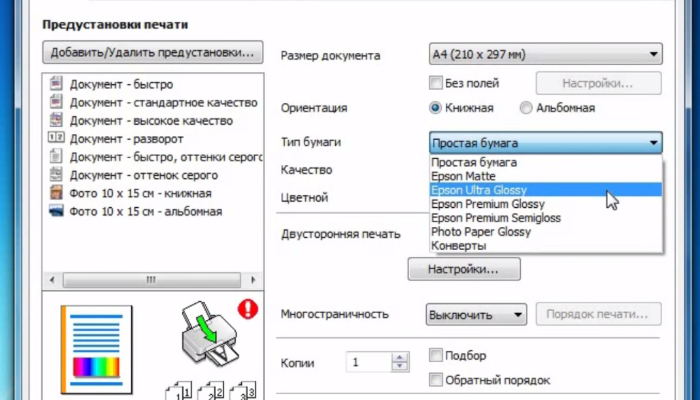Select preset 'Документ - оттенок серого'
Image resolution: width=700 pixels, height=400 pixels.
tap(144, 175)
